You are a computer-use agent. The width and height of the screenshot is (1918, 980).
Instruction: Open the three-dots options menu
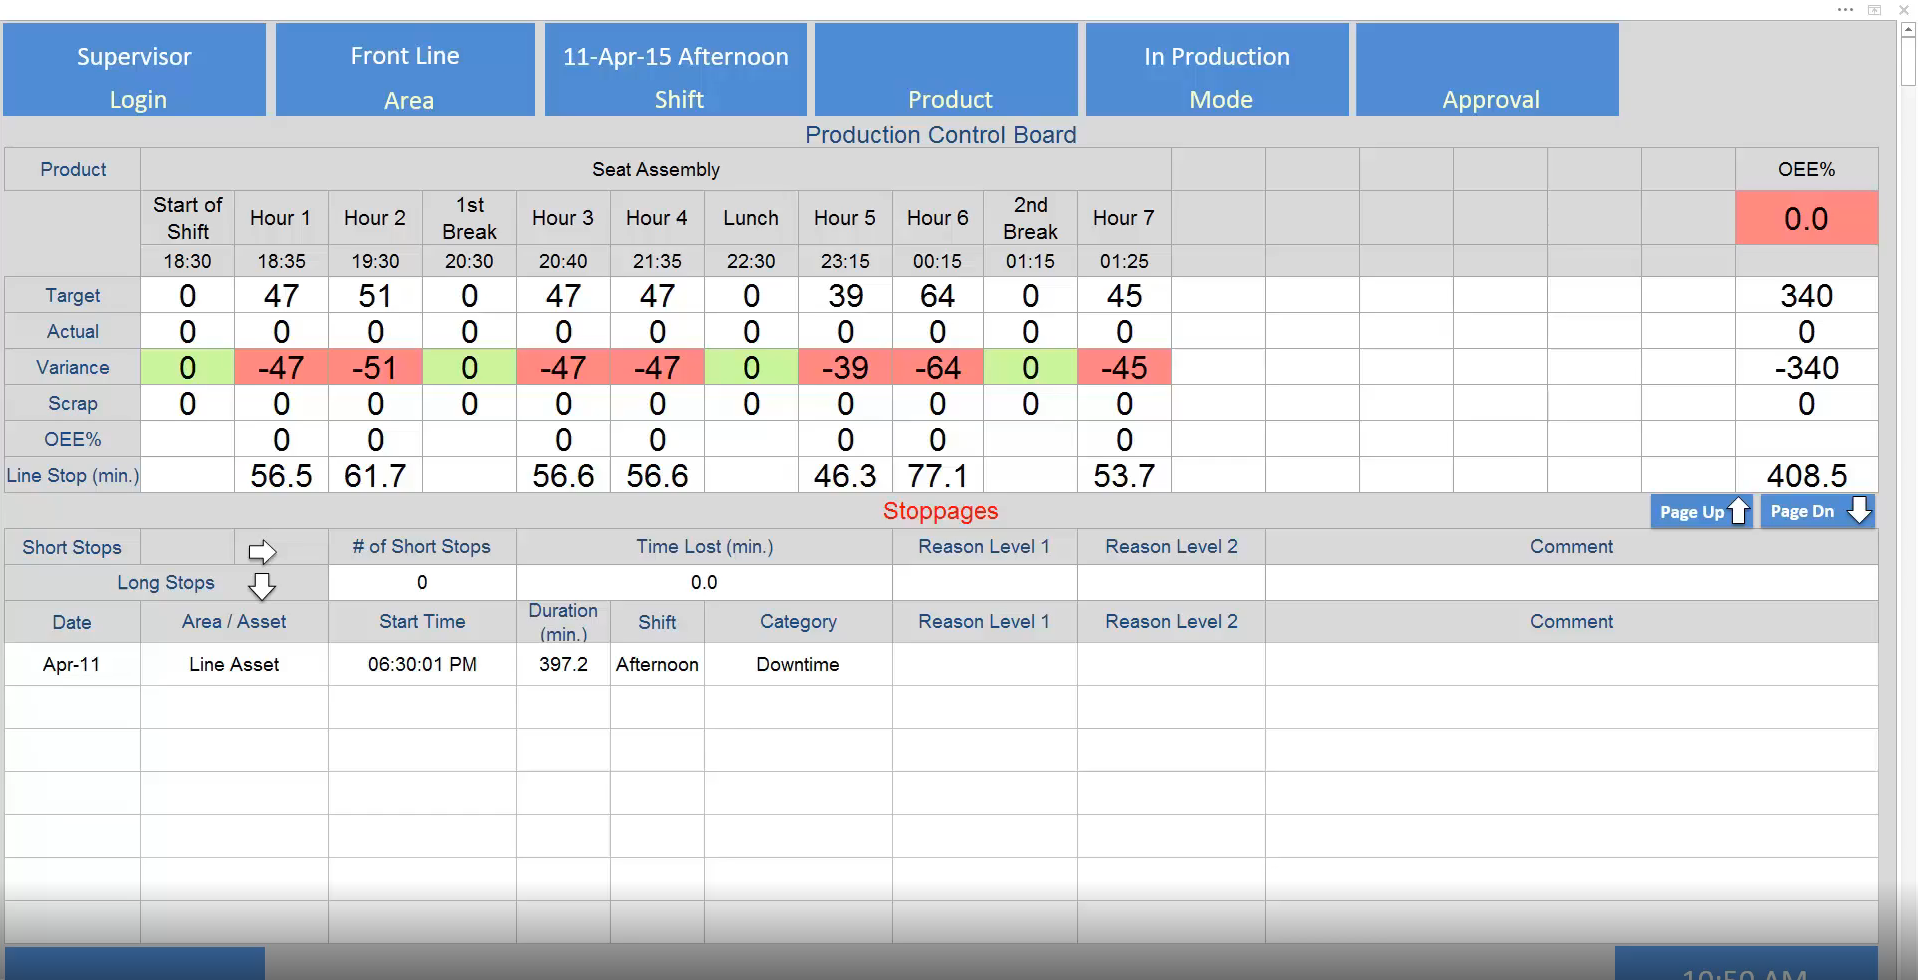click(1845, 9)
